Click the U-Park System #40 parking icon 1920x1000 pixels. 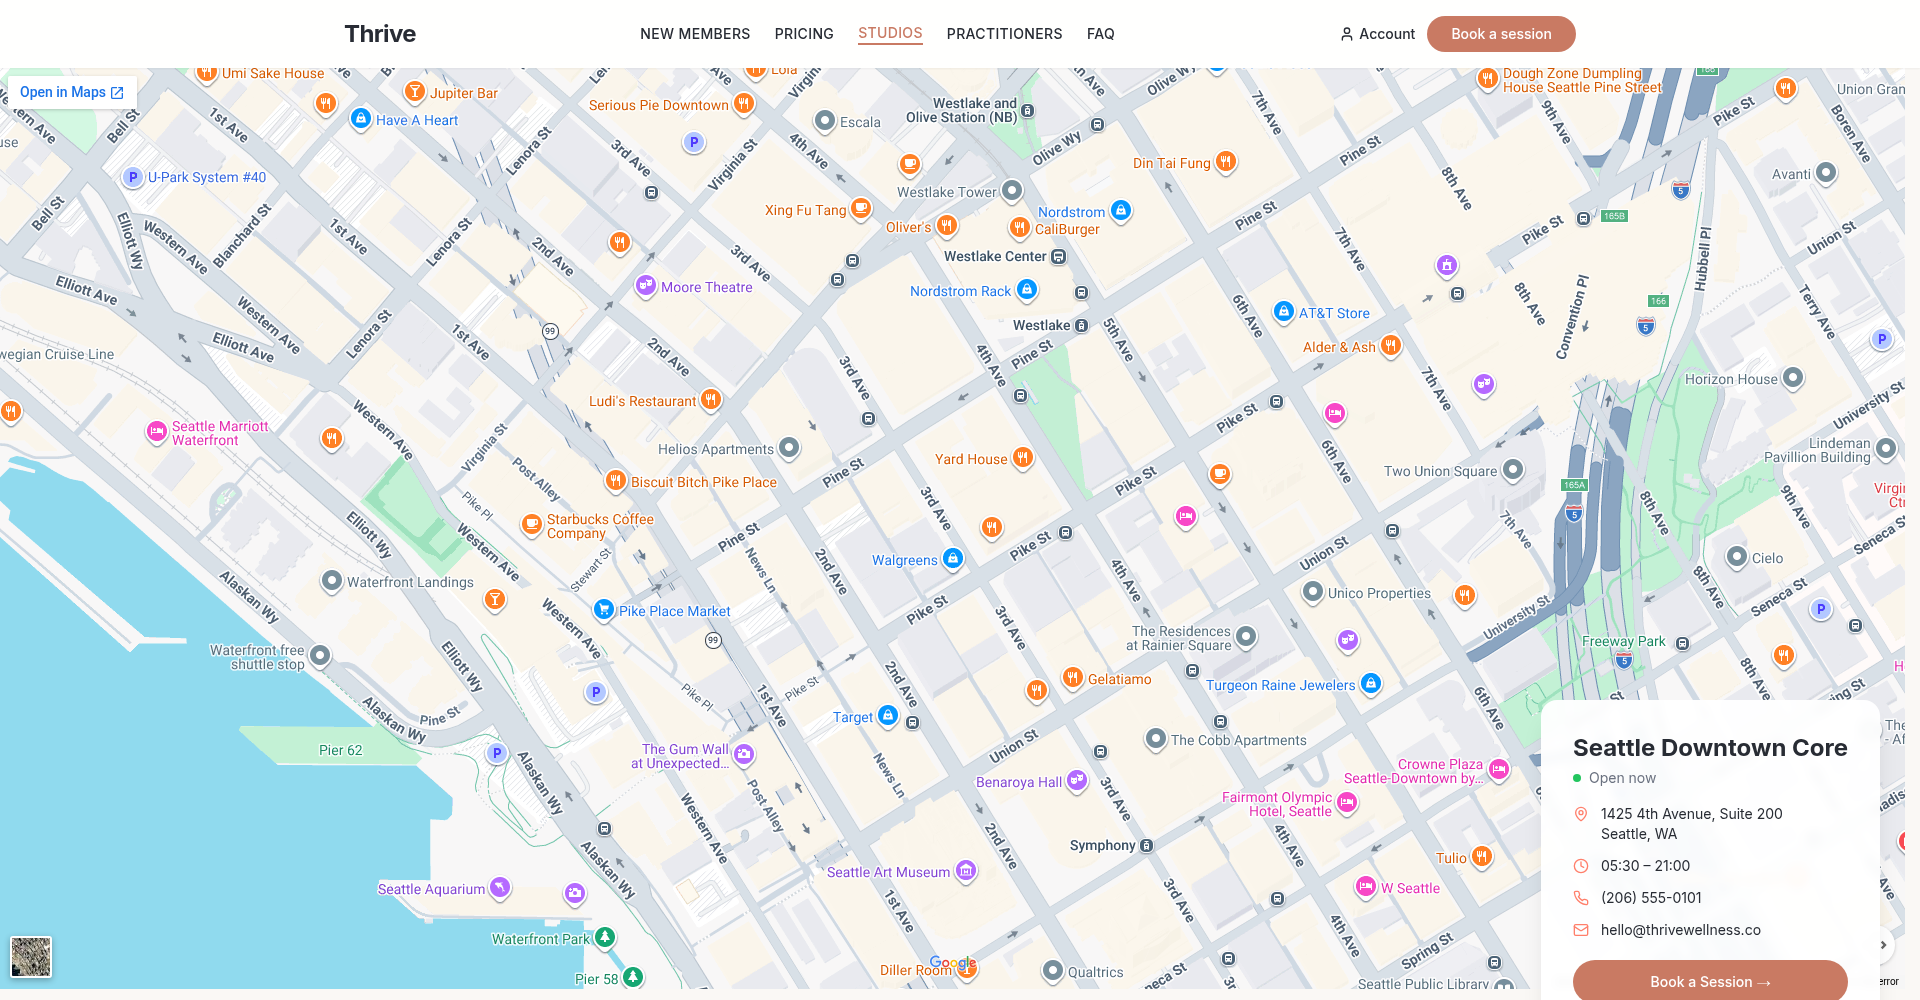pos(133,177)
